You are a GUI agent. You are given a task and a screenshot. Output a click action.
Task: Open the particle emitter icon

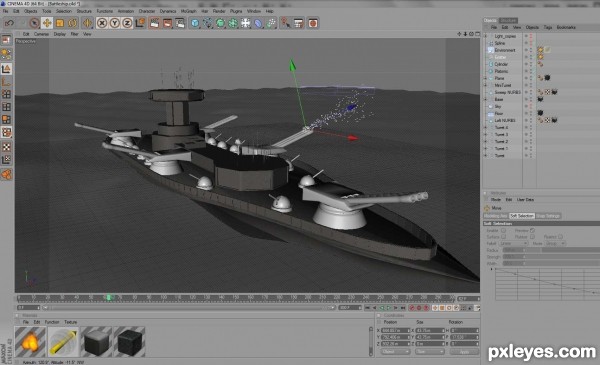pyautogui.click(x=271, y=23)
